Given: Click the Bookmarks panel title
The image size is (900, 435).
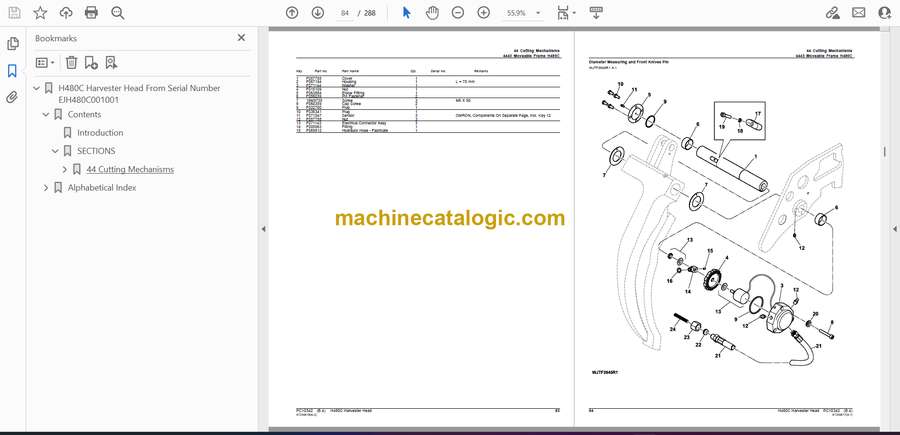Looking at the screenshot, I should click(56, 38).
